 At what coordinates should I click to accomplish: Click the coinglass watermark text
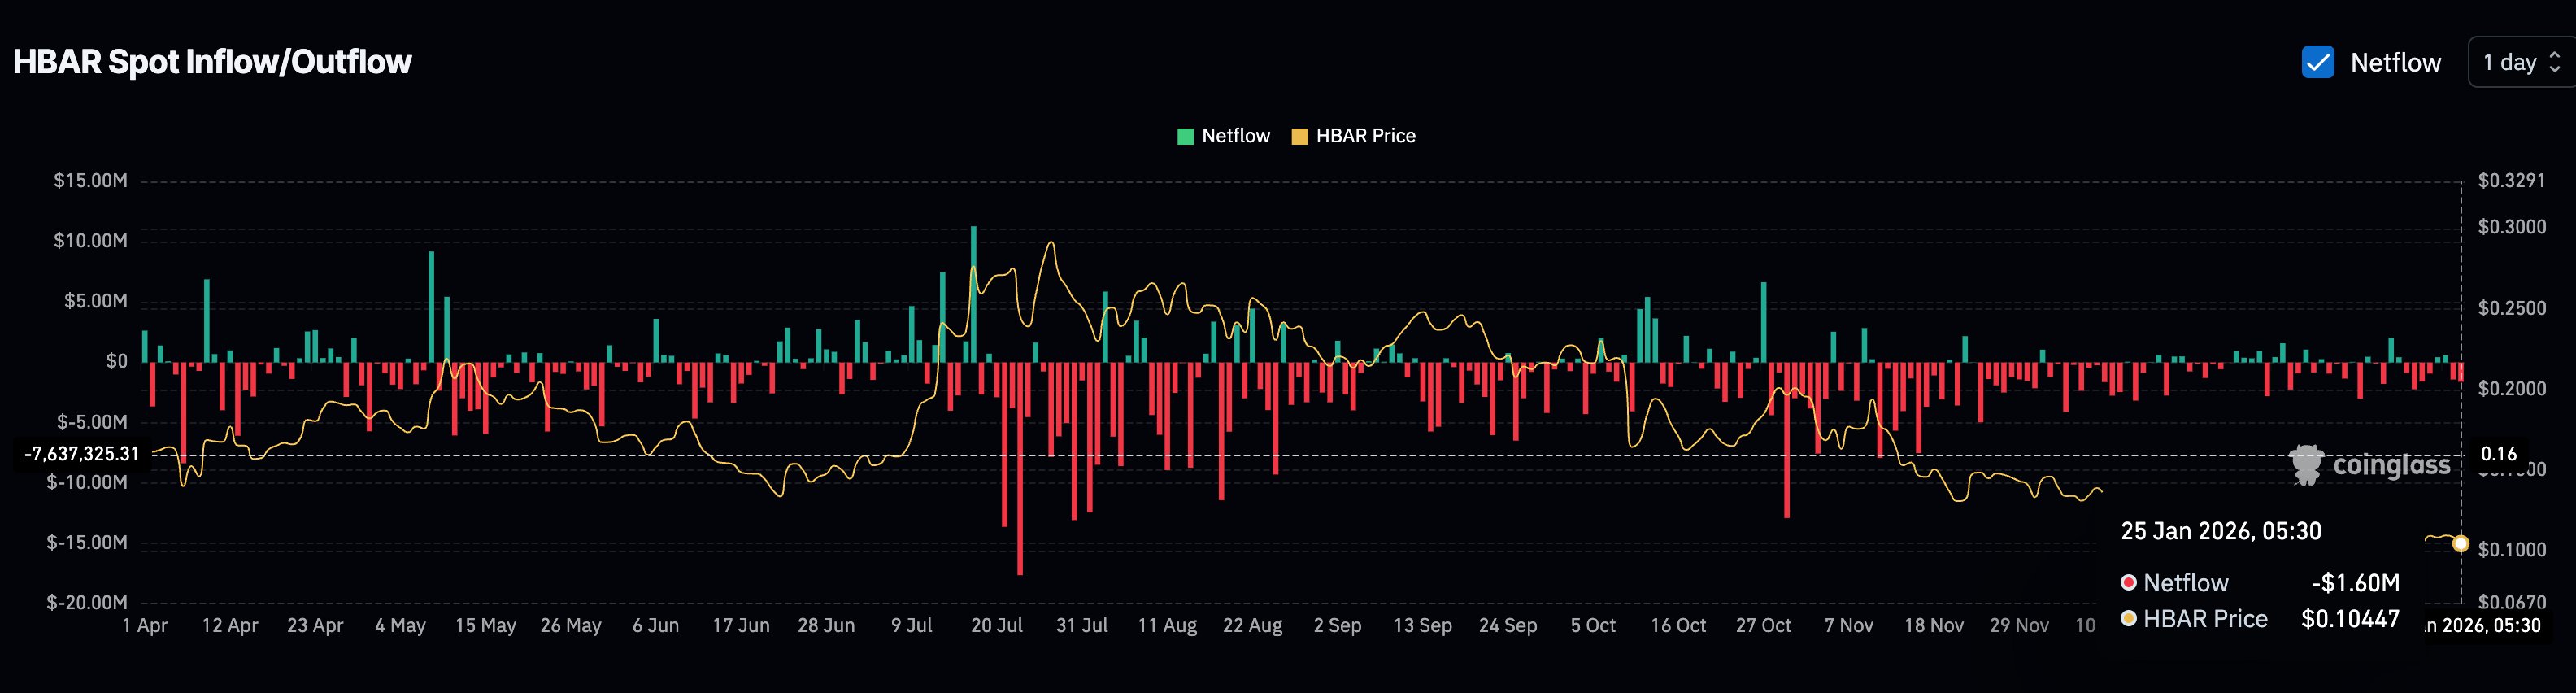point(2391,465)
